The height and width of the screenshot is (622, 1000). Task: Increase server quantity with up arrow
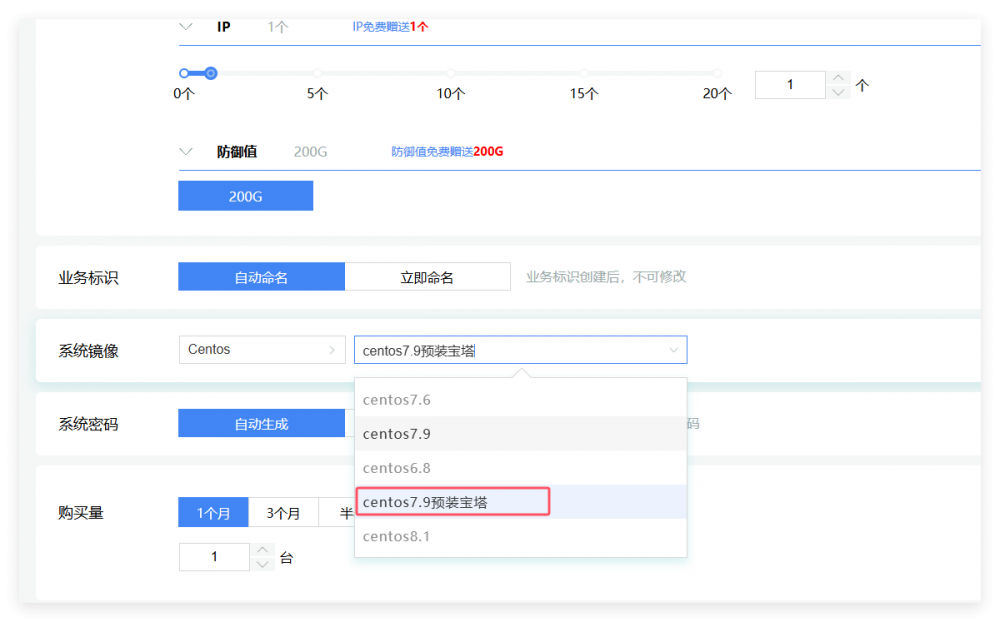coord(263,550)
